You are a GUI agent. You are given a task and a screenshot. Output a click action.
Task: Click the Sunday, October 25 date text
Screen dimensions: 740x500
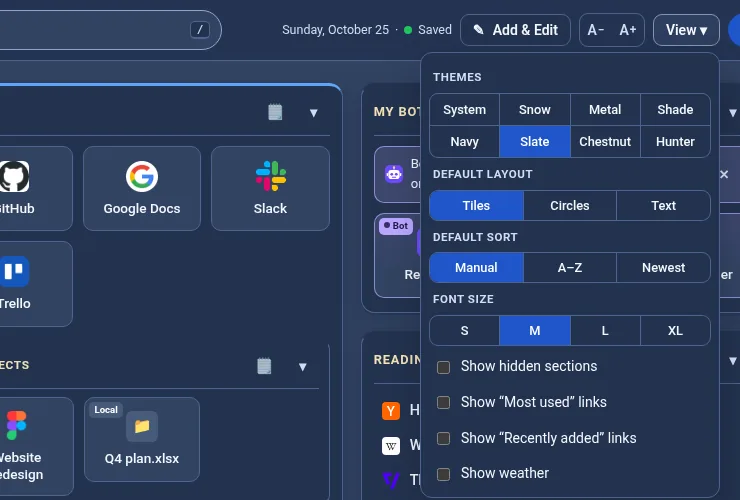coord(336,30)
